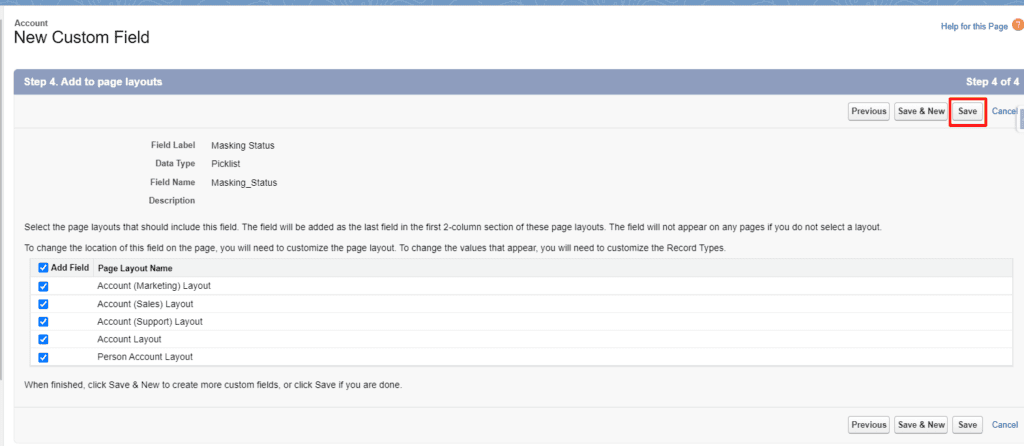
Task: Click the top Previous button
Action: 868,111
